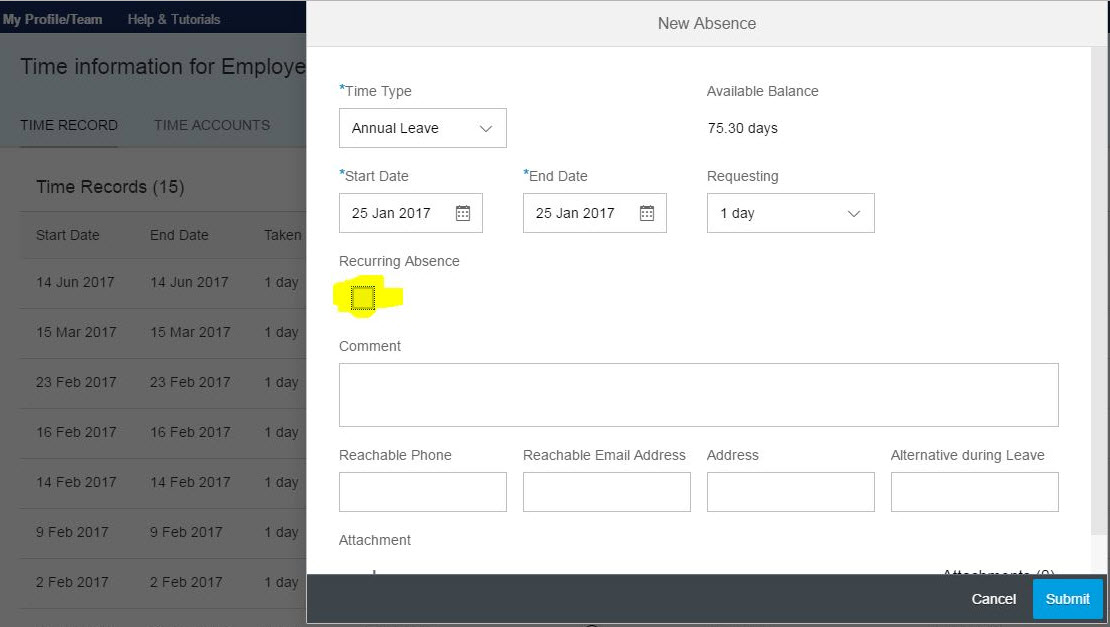The height and width of the screenshot is (627, 1110).
Task: Select the 2 Feb 2017 start date cell
Action: coord(71,582)
